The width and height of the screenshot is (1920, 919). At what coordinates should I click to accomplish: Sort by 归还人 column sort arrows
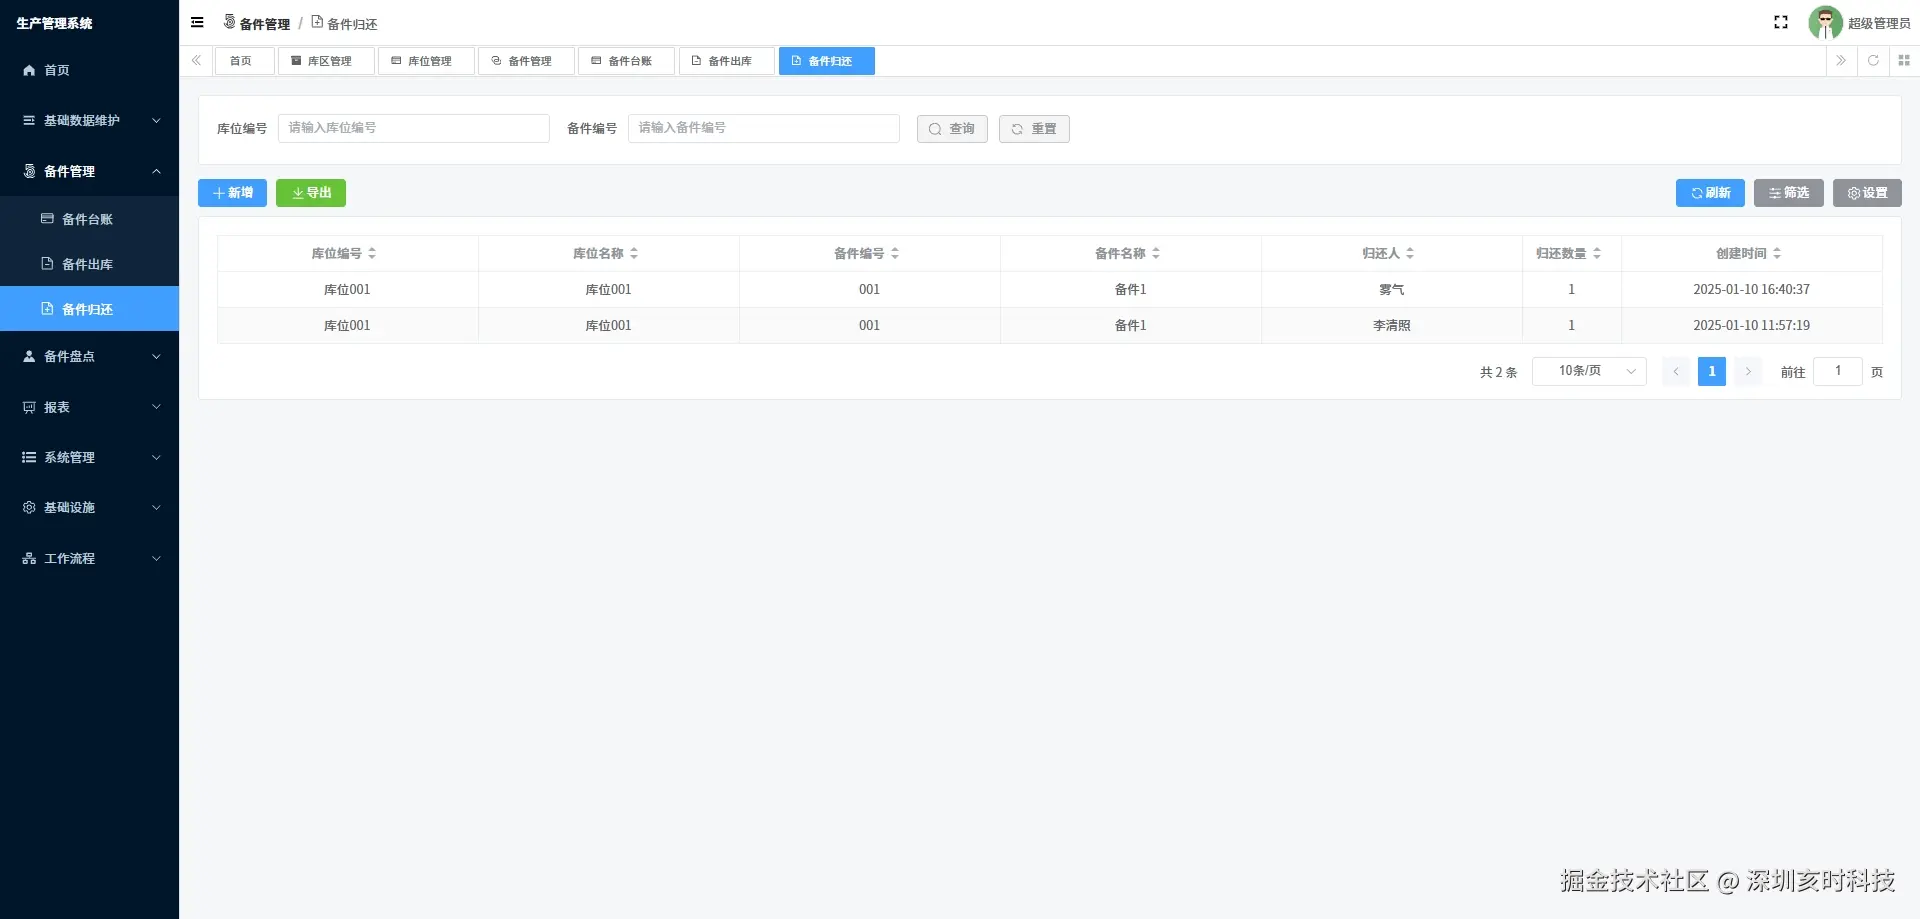click(x=1410, y=254)
